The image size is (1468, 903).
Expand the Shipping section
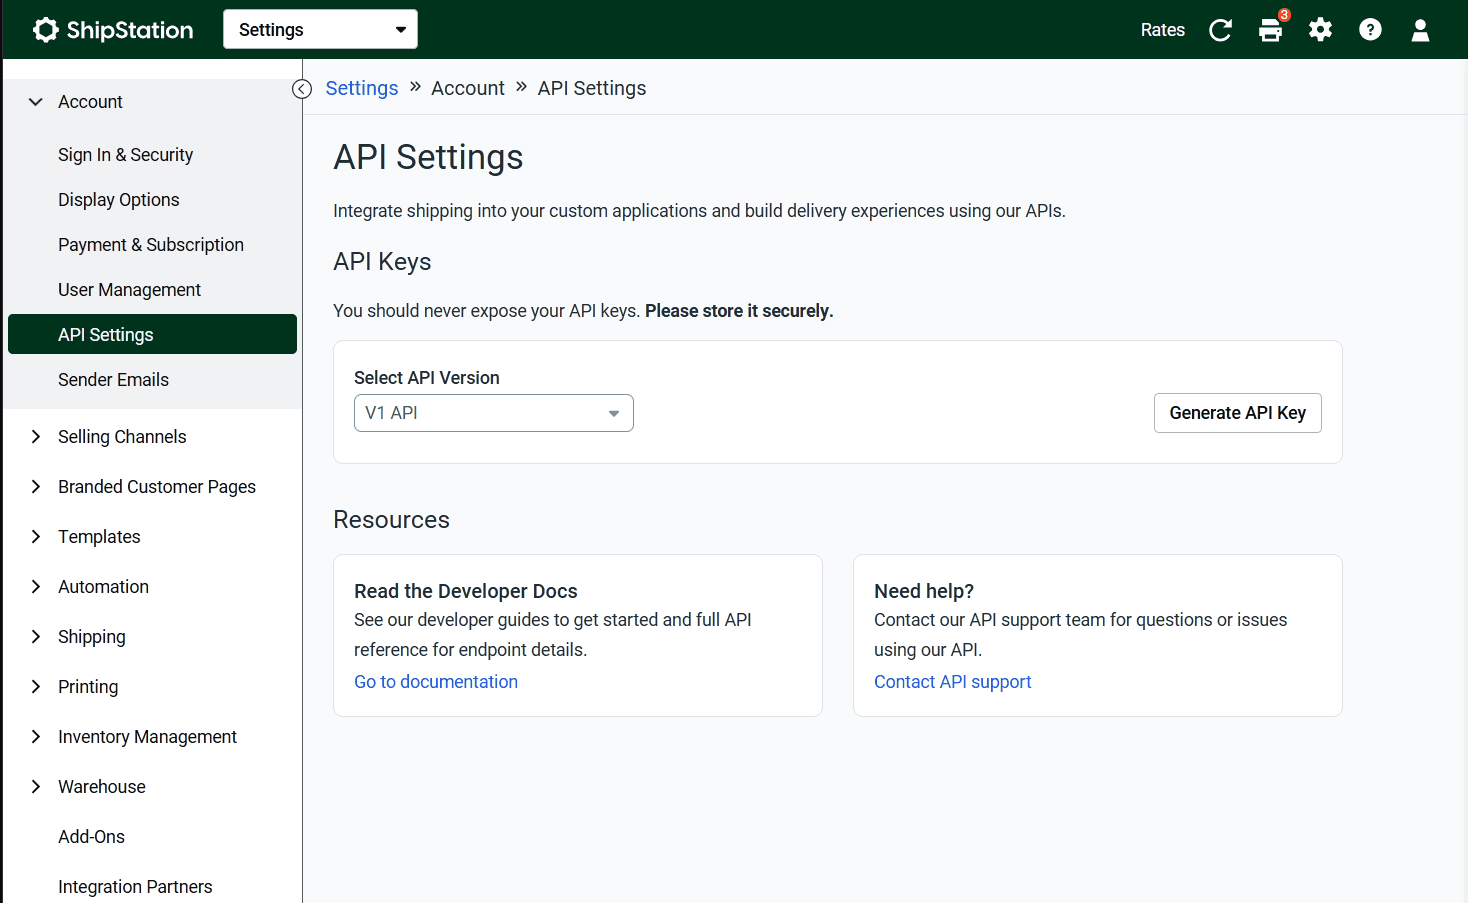pyautogui.click(x=36, y=637)
